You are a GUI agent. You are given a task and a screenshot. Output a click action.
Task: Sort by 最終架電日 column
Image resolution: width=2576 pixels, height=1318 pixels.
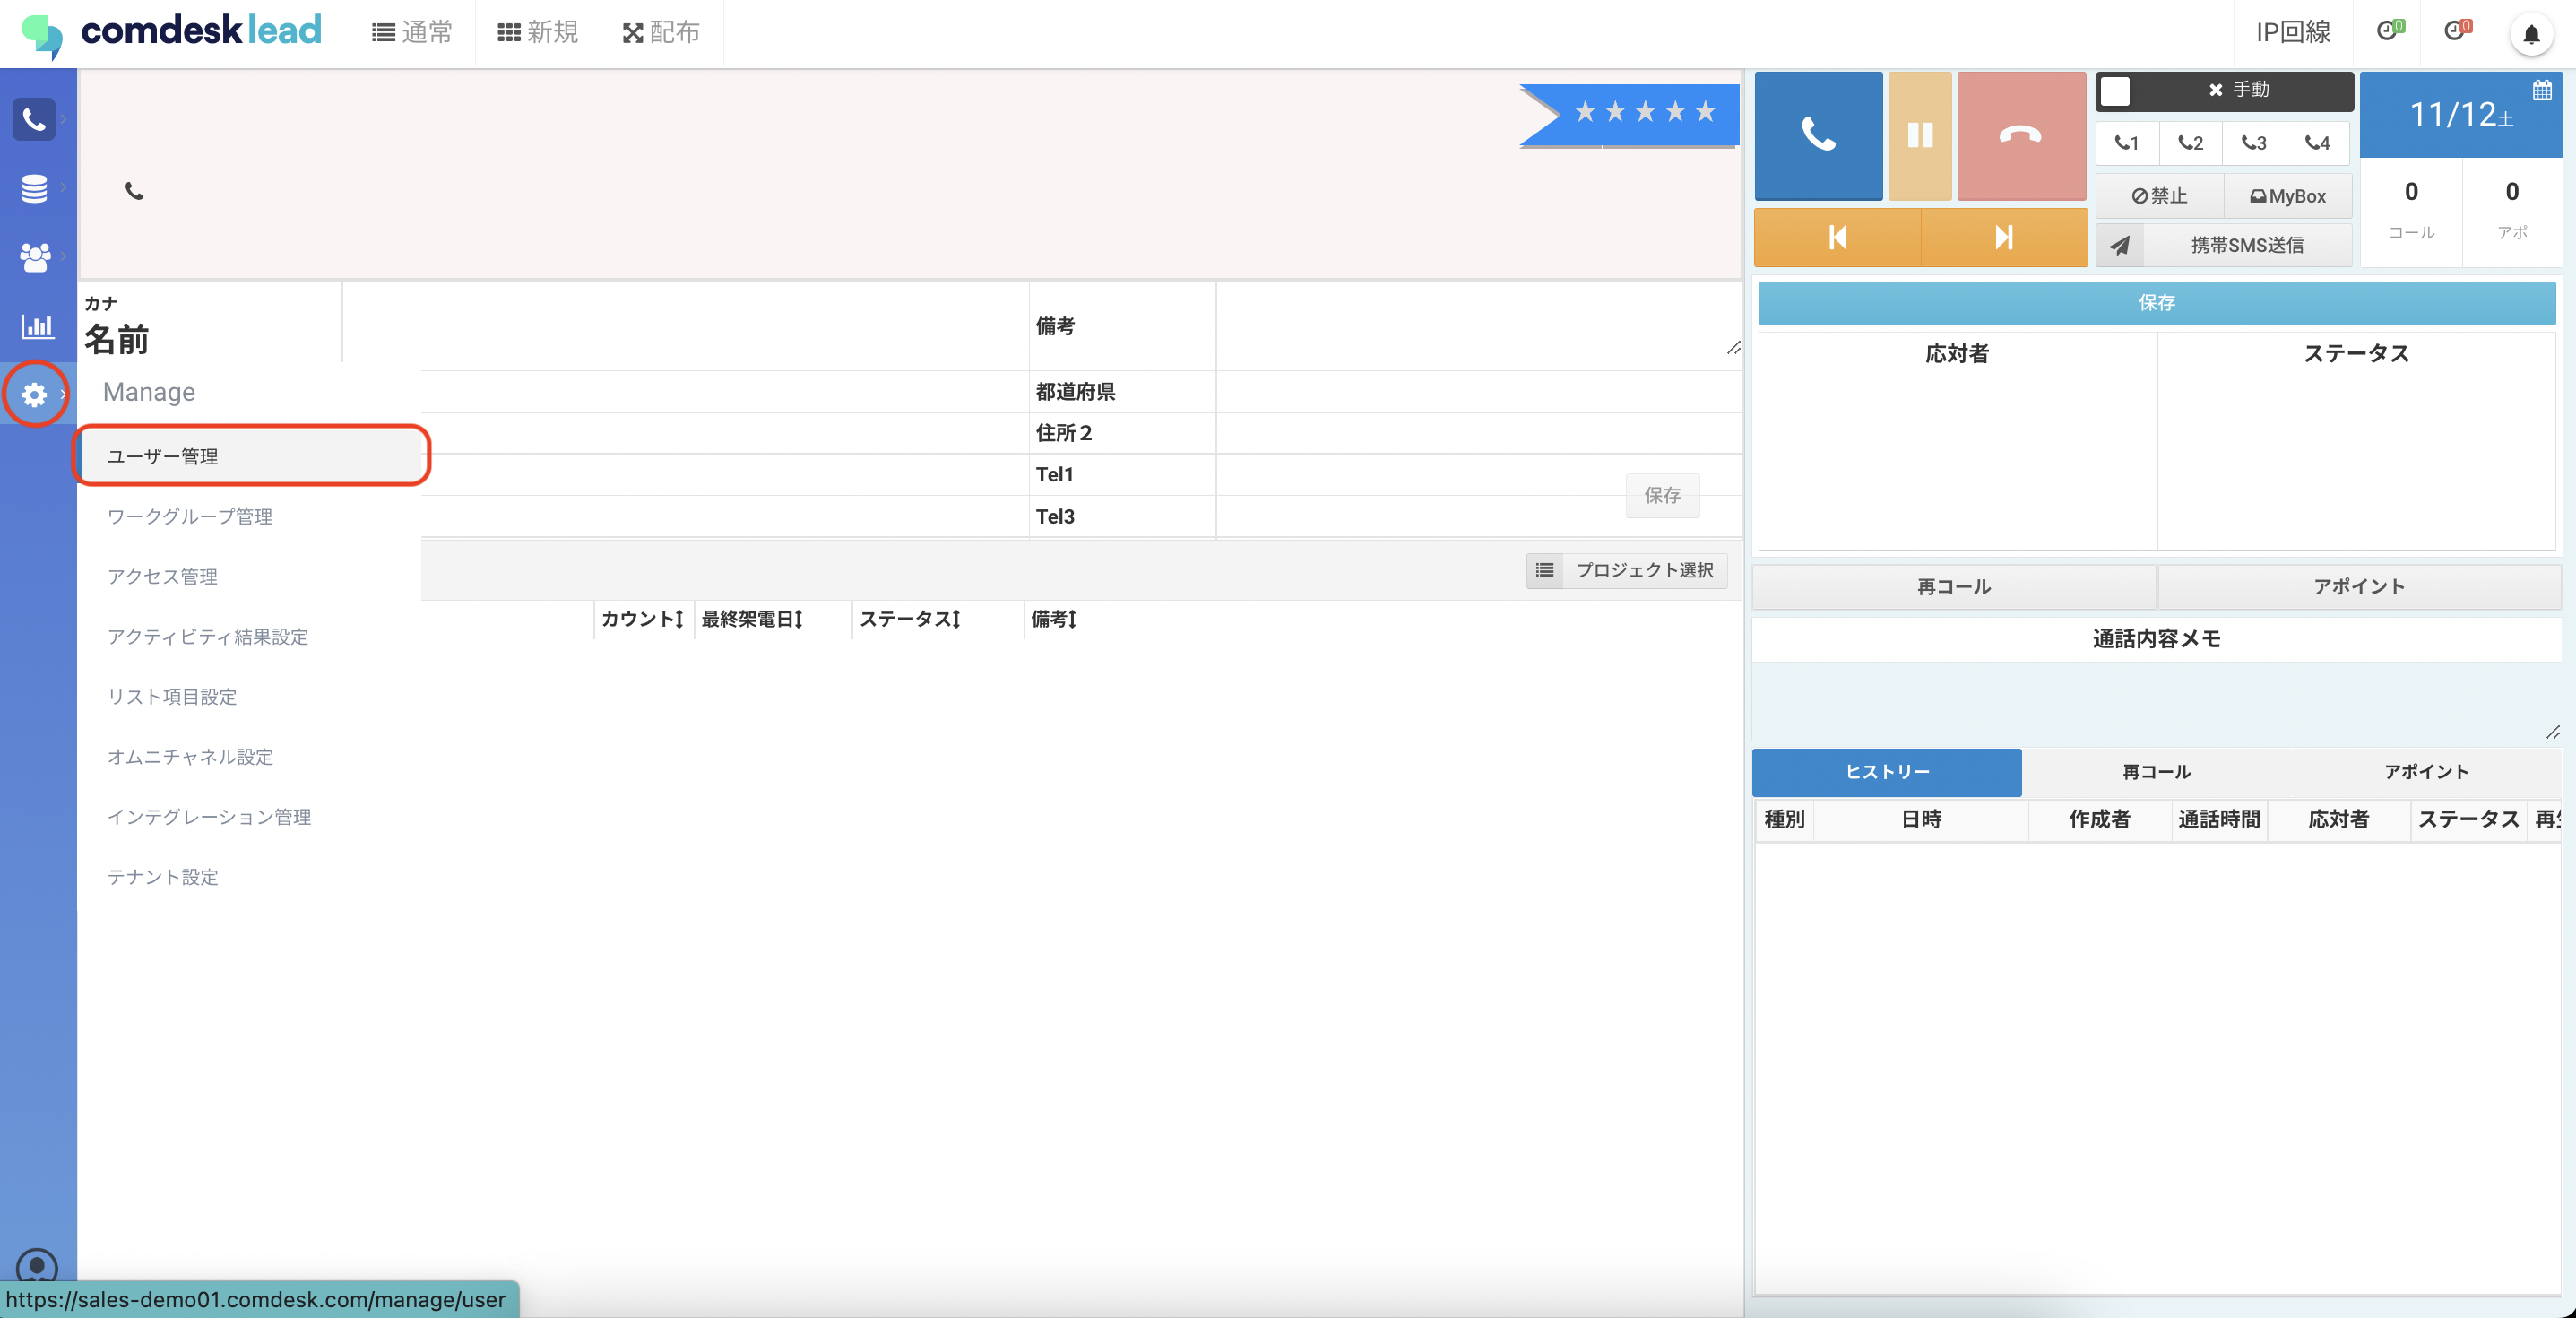pyautogui.click(x=751, y=619)
